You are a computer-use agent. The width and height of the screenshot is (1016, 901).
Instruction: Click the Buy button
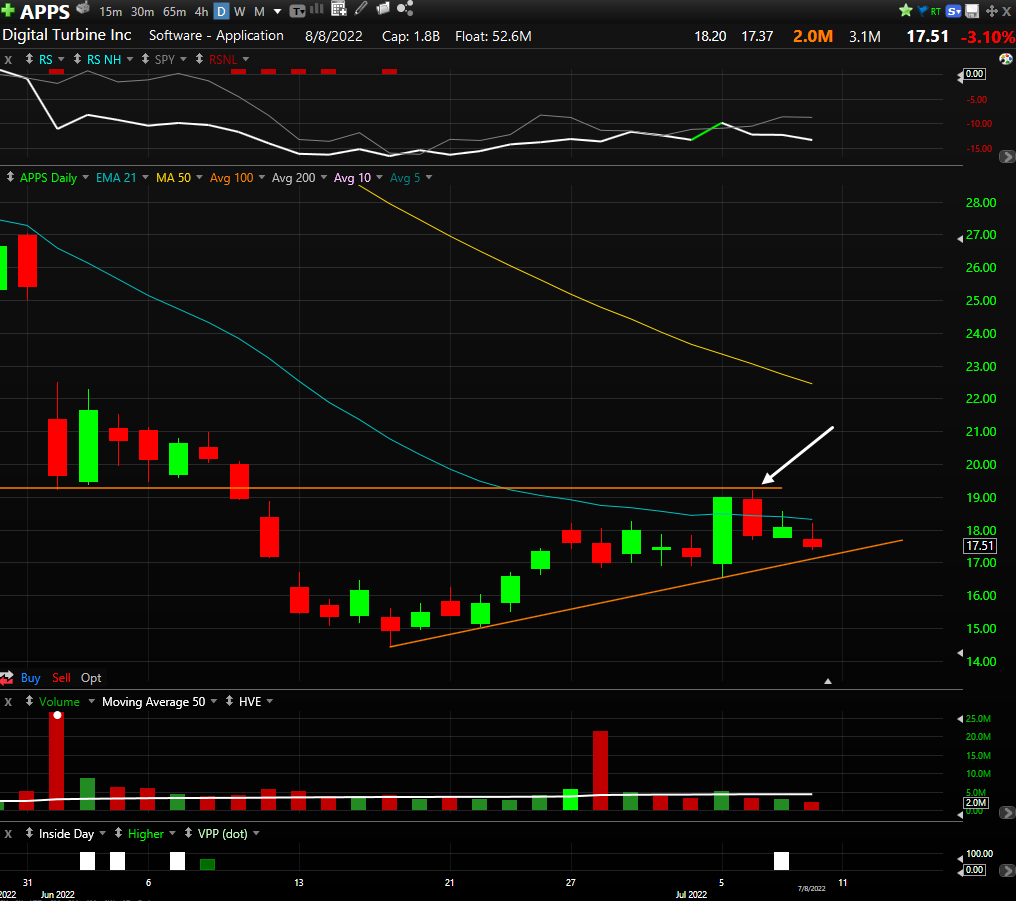30,678
